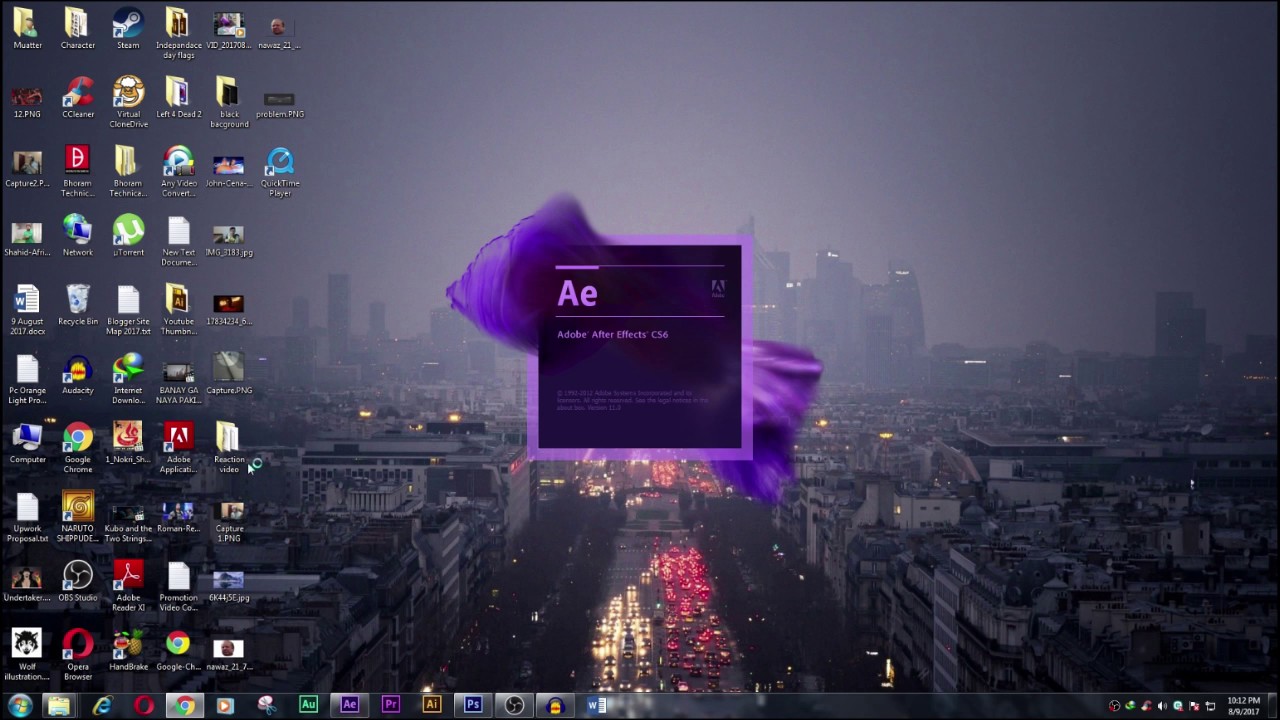The width and height of the screenshot is (1280, 720).
Task: Open the Snipping Tool taskbar icon
Action: 266,705
